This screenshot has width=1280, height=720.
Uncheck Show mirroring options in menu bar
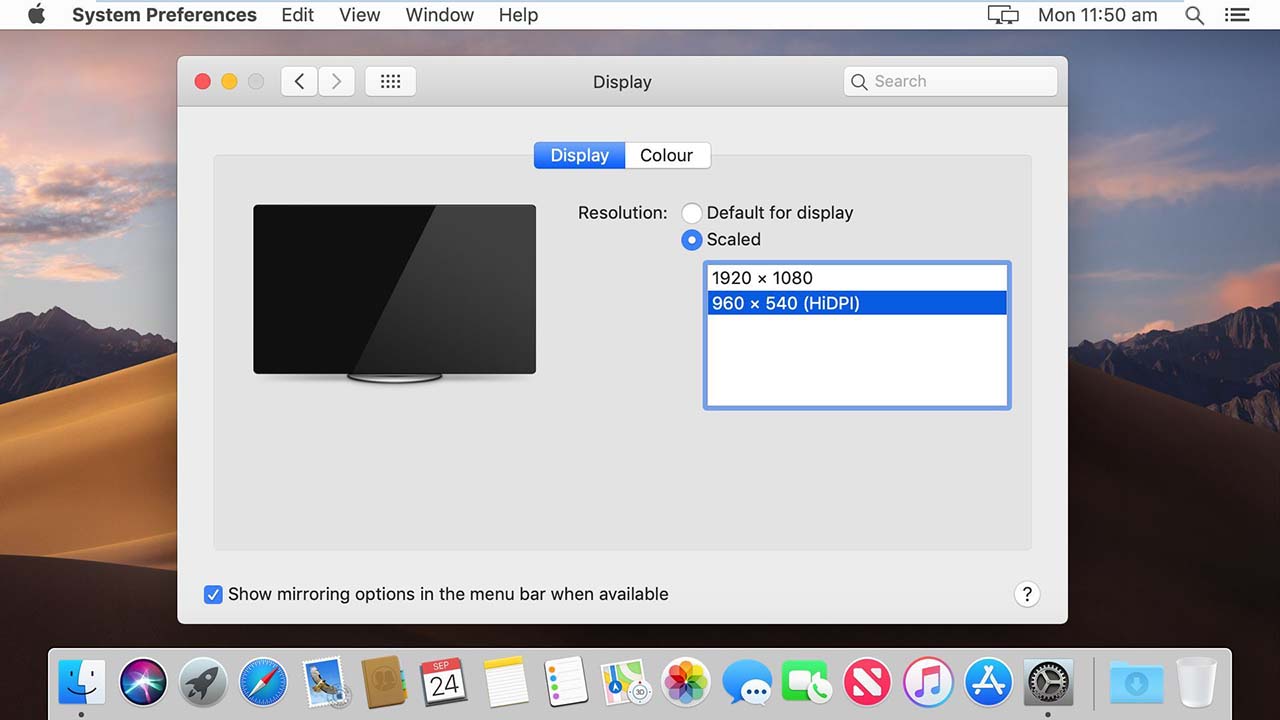coord(213,594)
